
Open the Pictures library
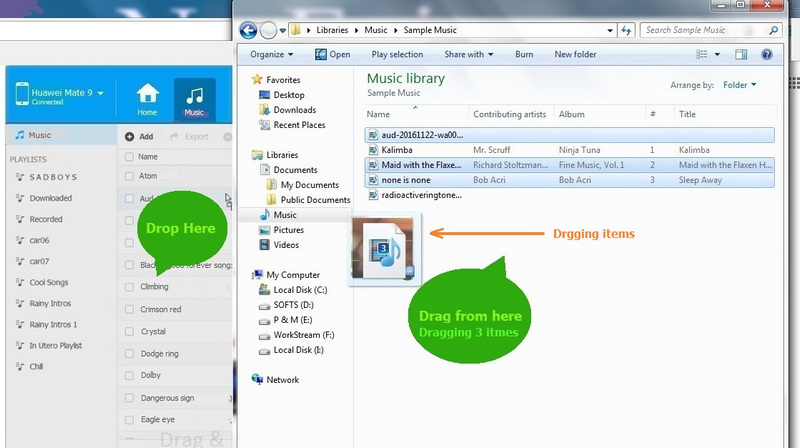click(288, 230)
